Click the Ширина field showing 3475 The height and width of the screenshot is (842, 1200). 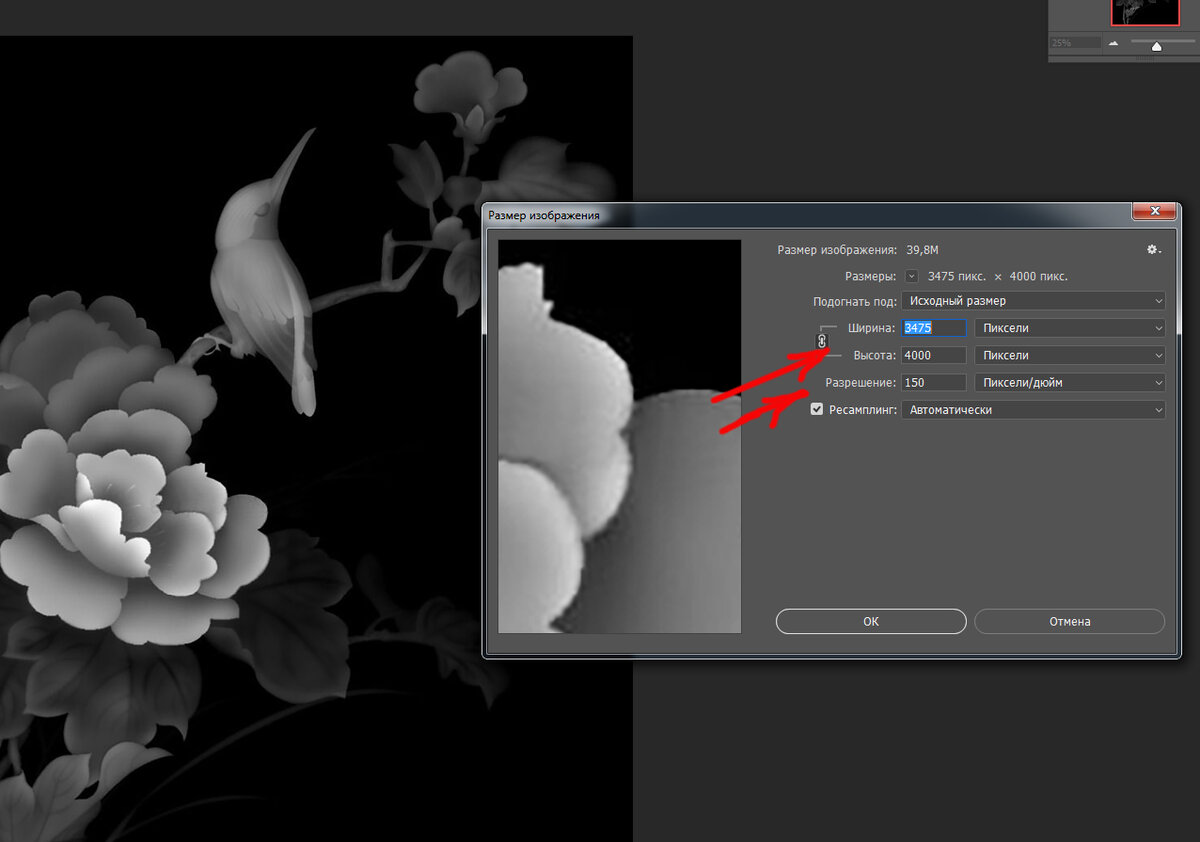[x=934, y=327]
